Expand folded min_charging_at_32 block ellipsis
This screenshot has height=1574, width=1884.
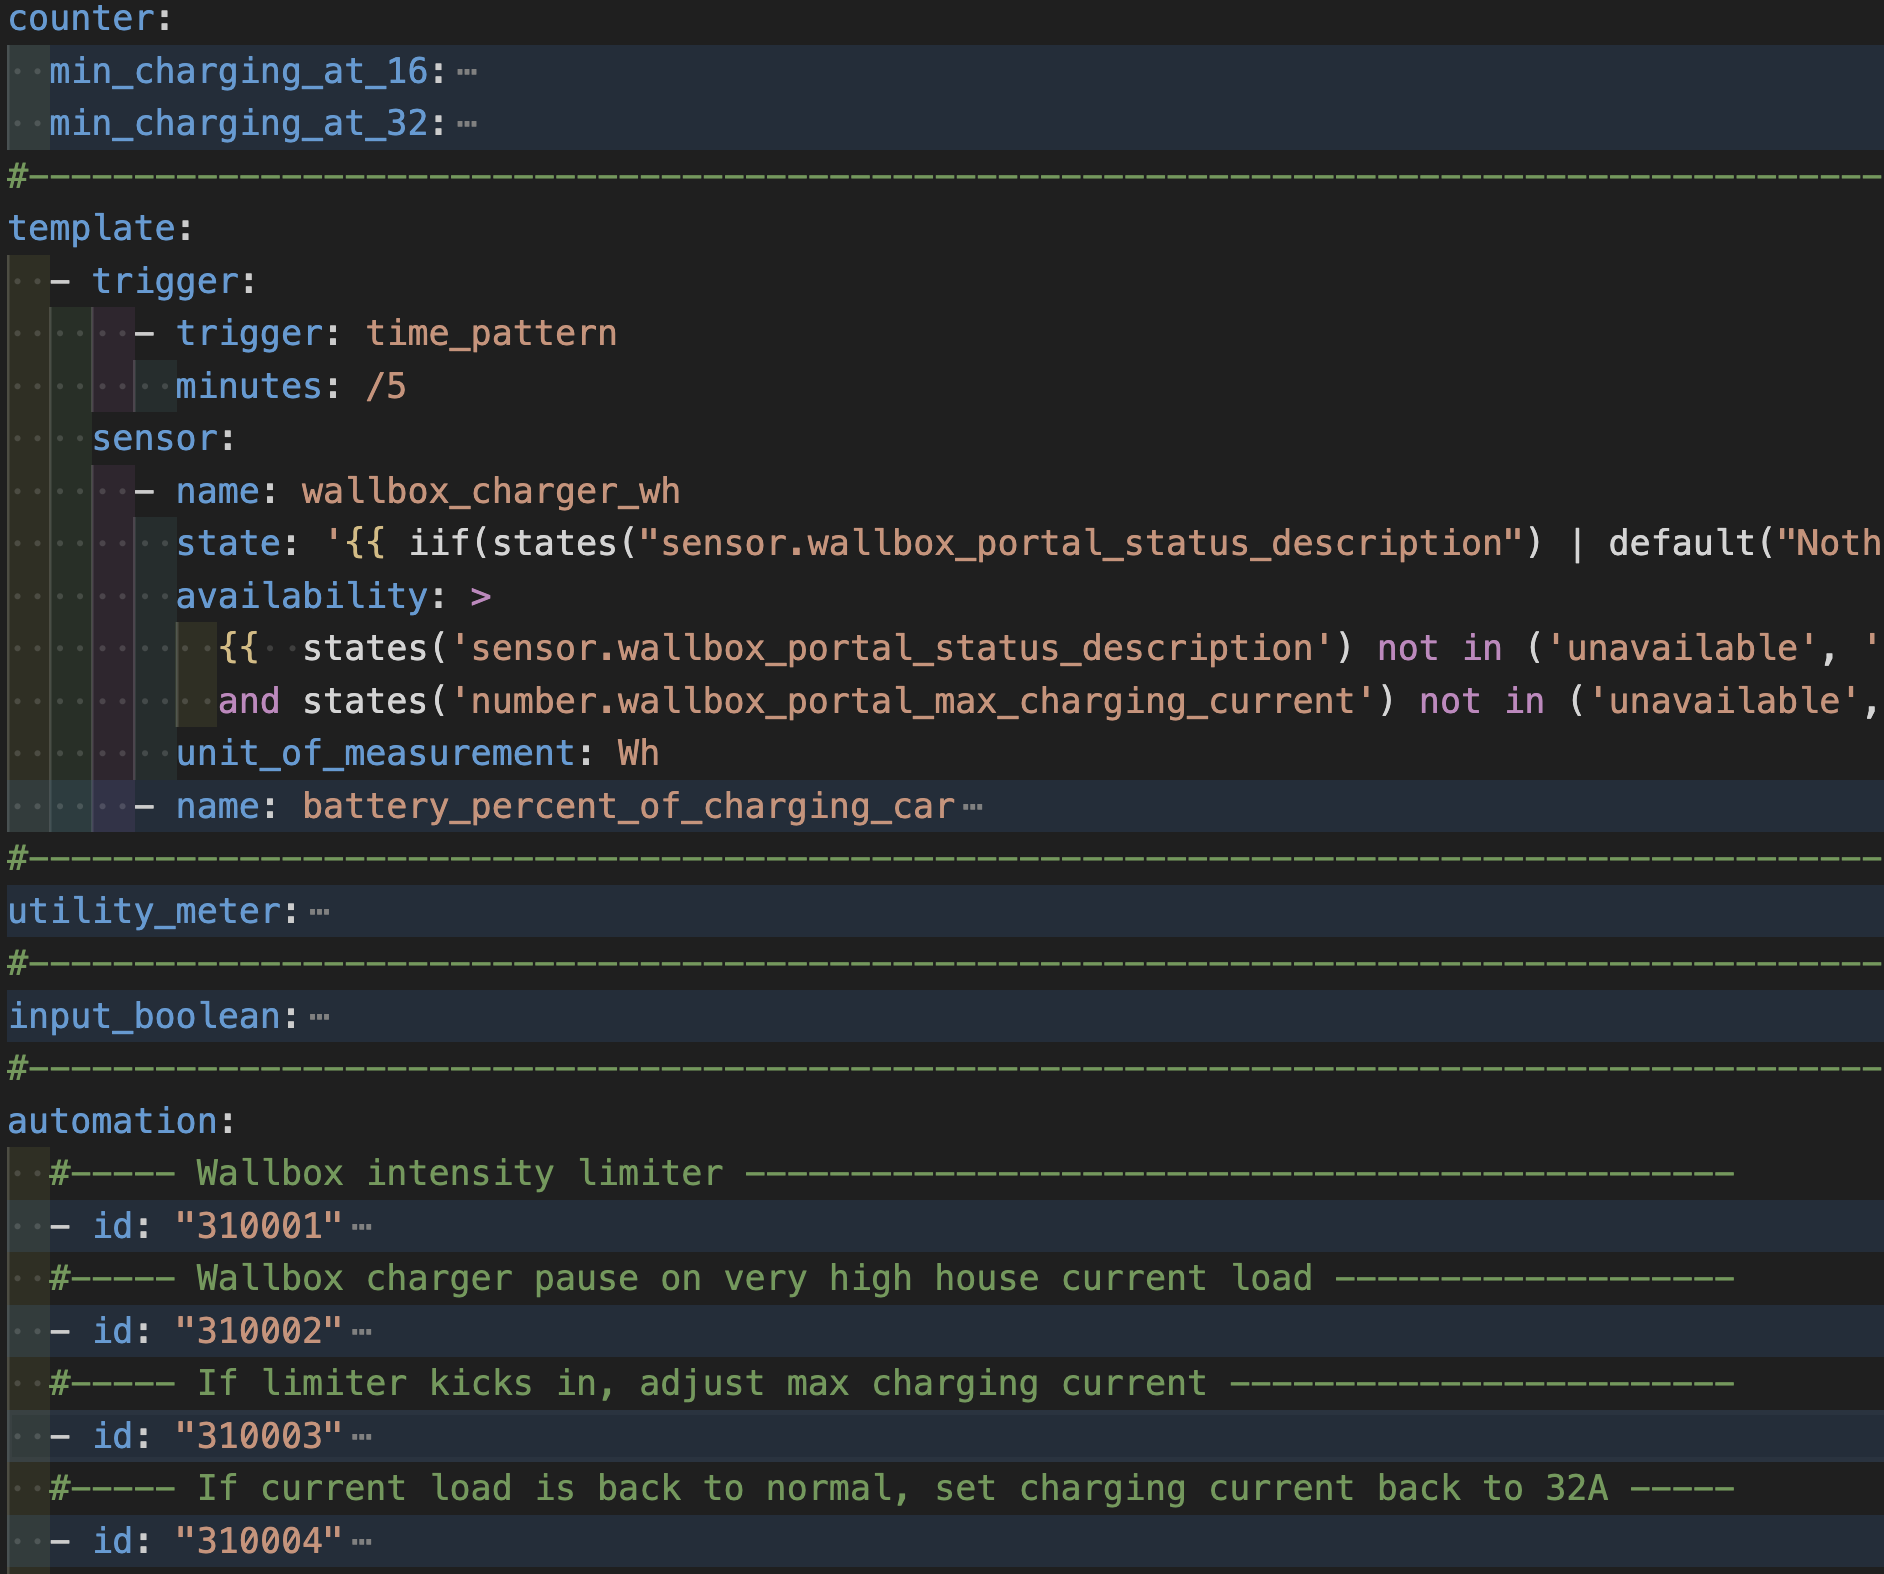click(x=466, y=125)
